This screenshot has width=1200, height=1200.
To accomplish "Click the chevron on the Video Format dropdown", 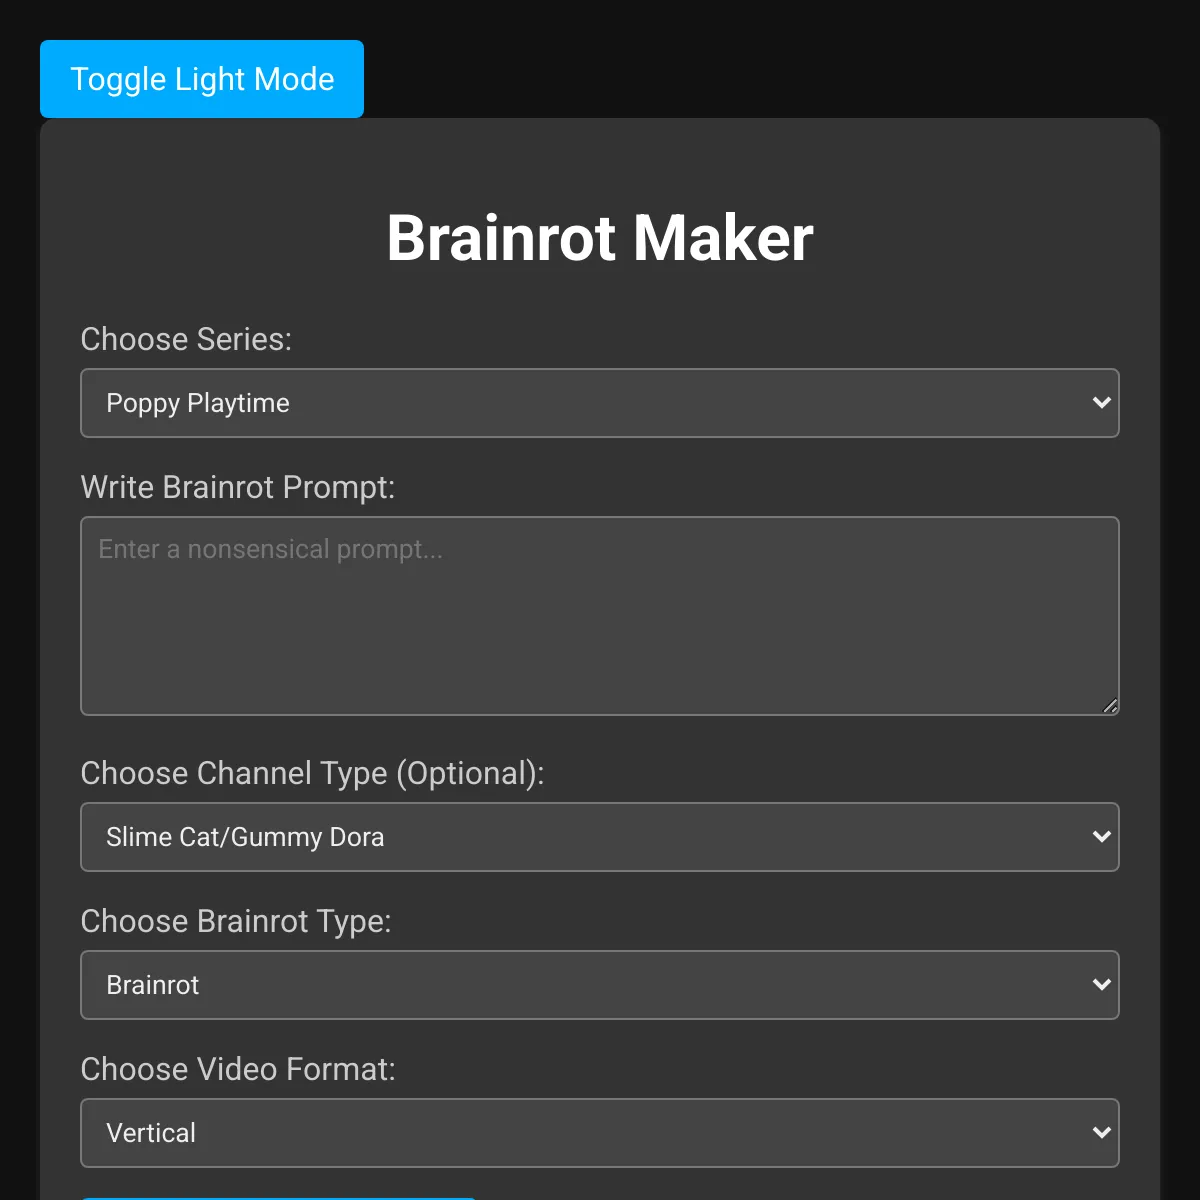I will (x=1102, y=1133).
